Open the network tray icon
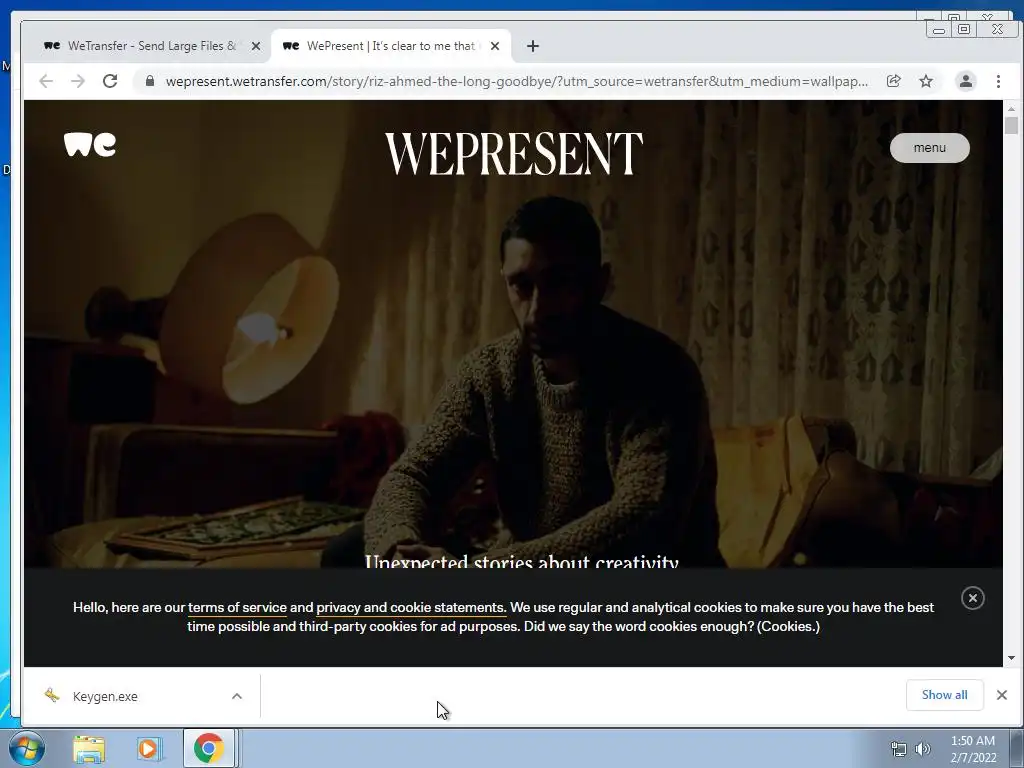This screenshot has width=1024, height=768. [x=899, y=749]
